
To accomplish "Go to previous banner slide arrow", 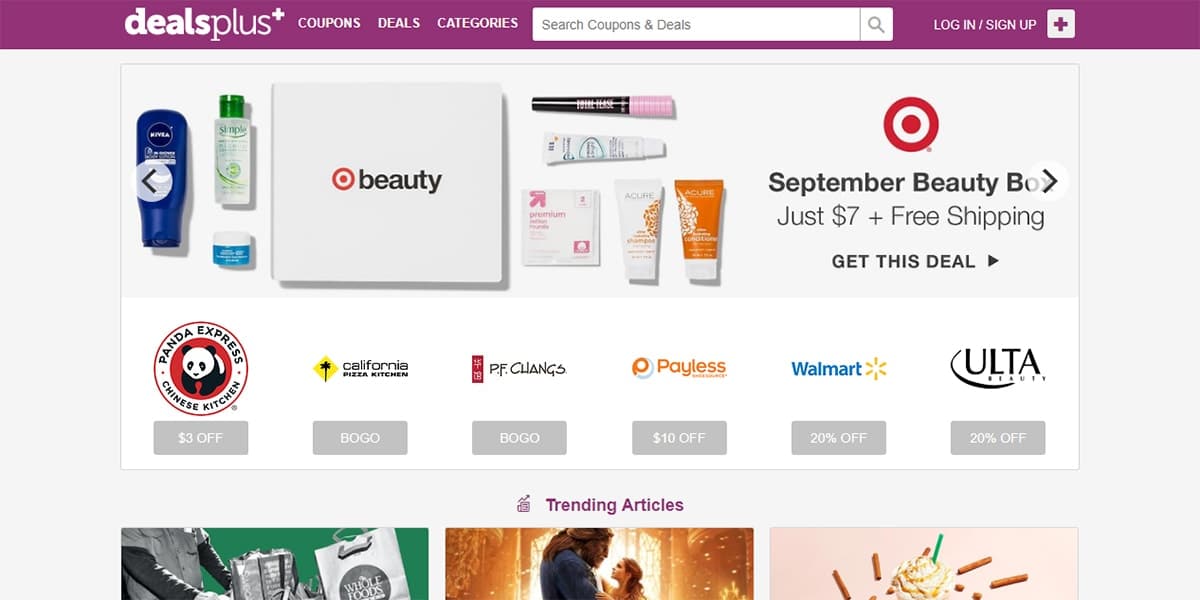I will pyautogui.click(x=152, y=181).
